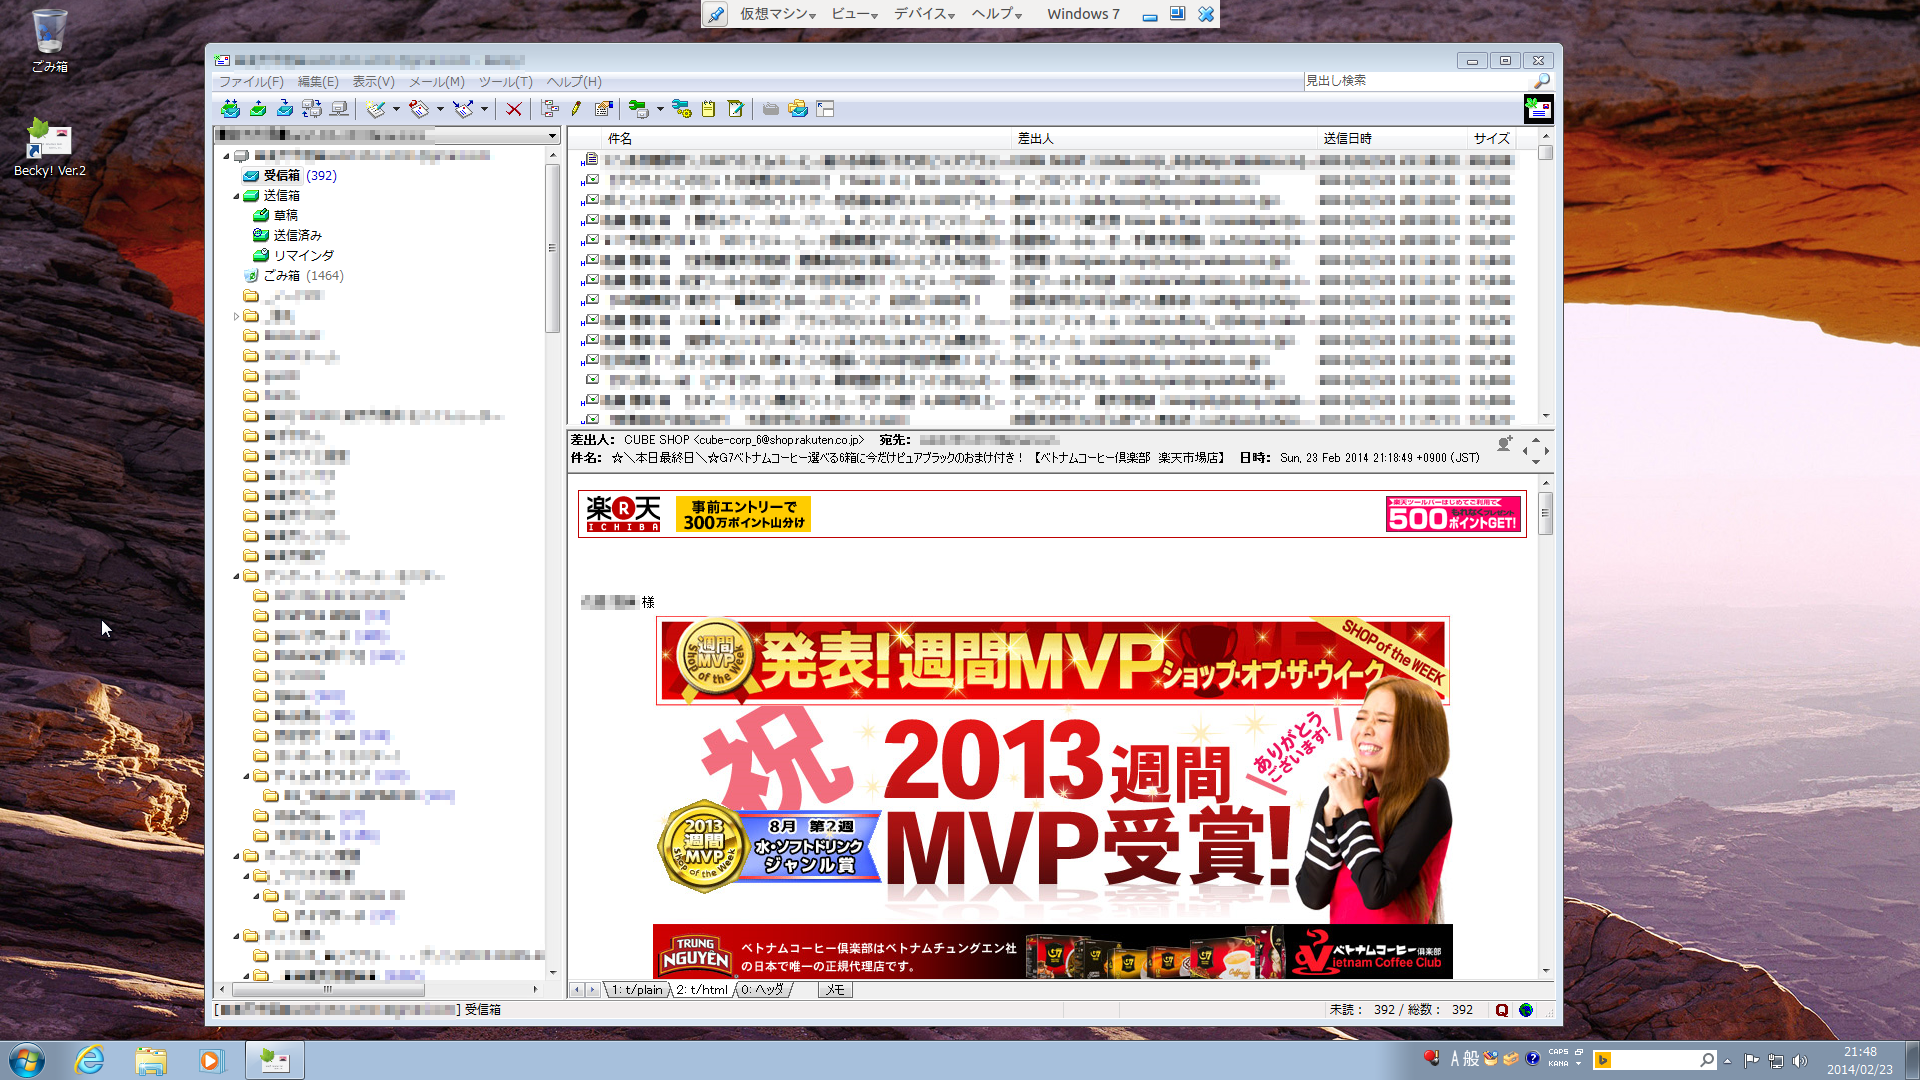
Task: Open the forward options dropdown arrow
Action: click(484, 109)
